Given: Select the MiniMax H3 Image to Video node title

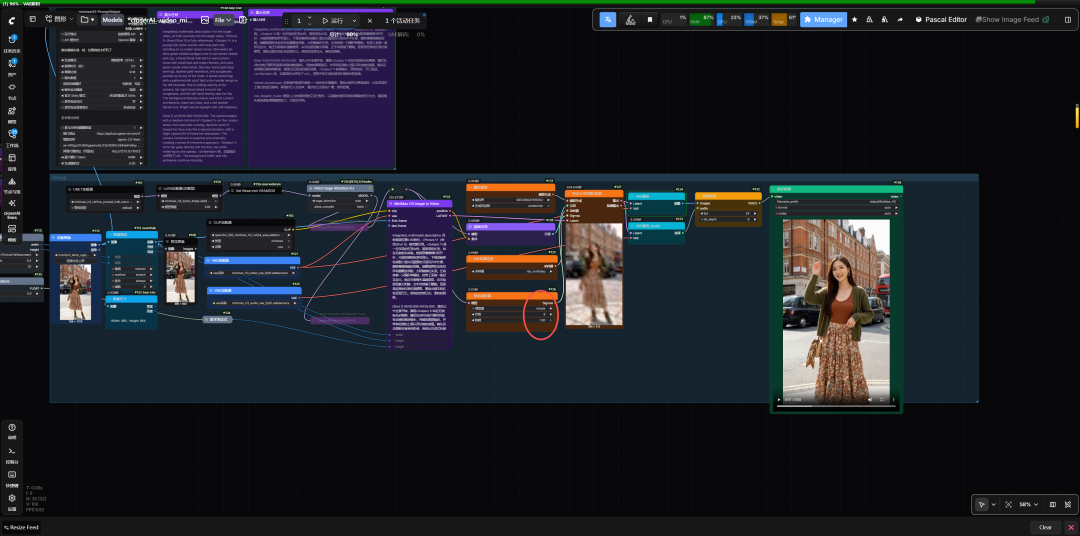Looking at the screenshot, I should click(416, 204).
